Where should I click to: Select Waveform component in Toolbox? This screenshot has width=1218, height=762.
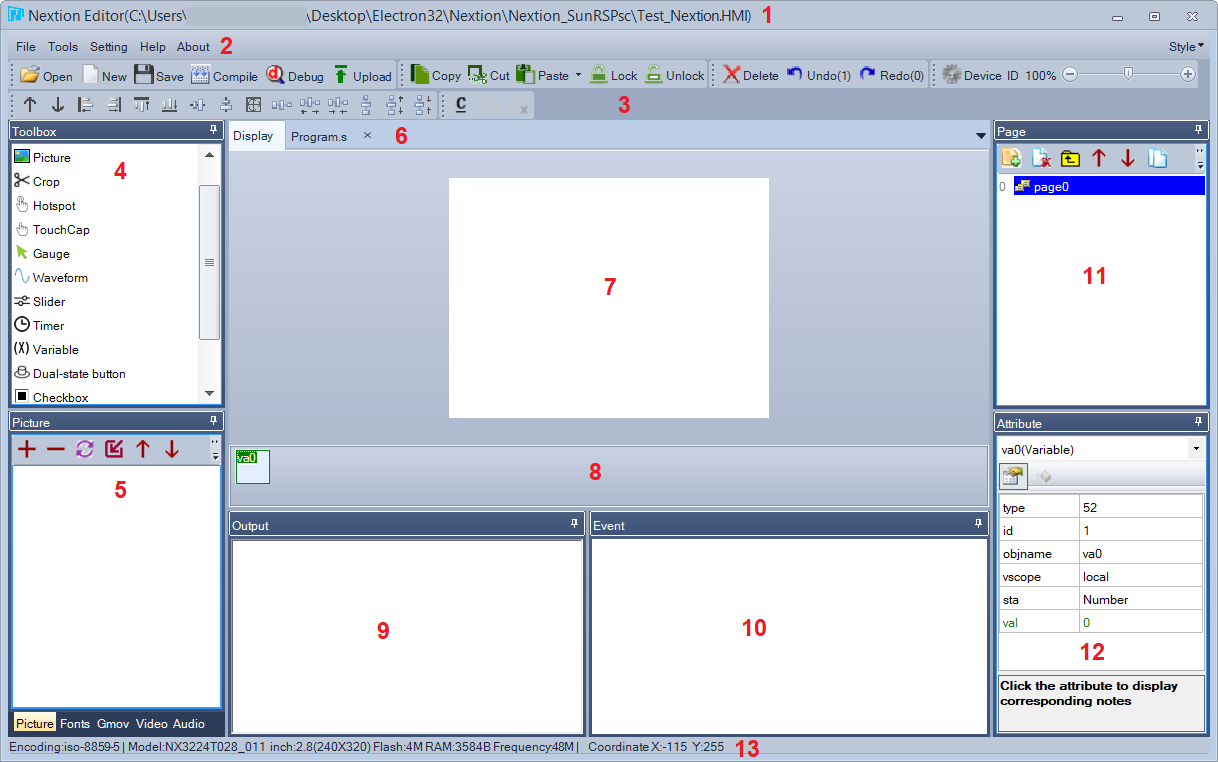51,277
